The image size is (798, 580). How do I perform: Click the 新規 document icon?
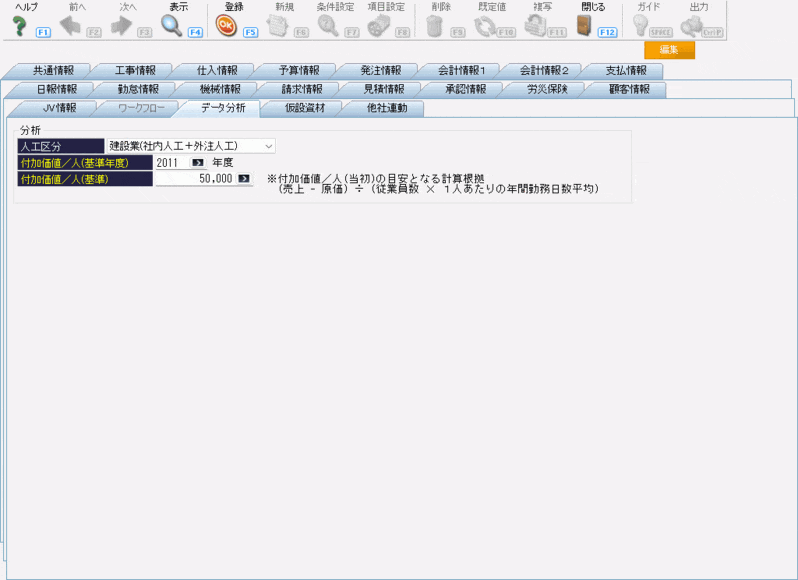point(277,26)
